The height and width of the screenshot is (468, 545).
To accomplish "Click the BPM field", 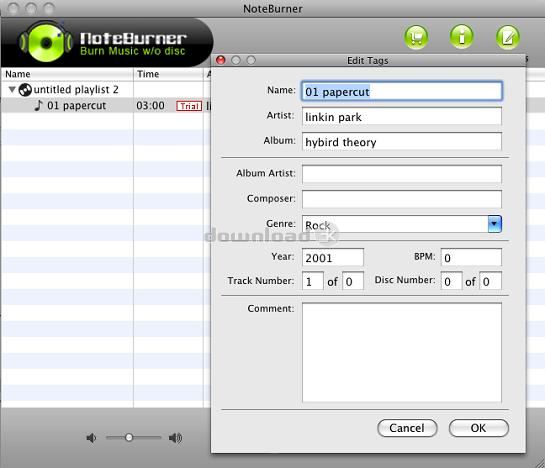I will point(471,257).
